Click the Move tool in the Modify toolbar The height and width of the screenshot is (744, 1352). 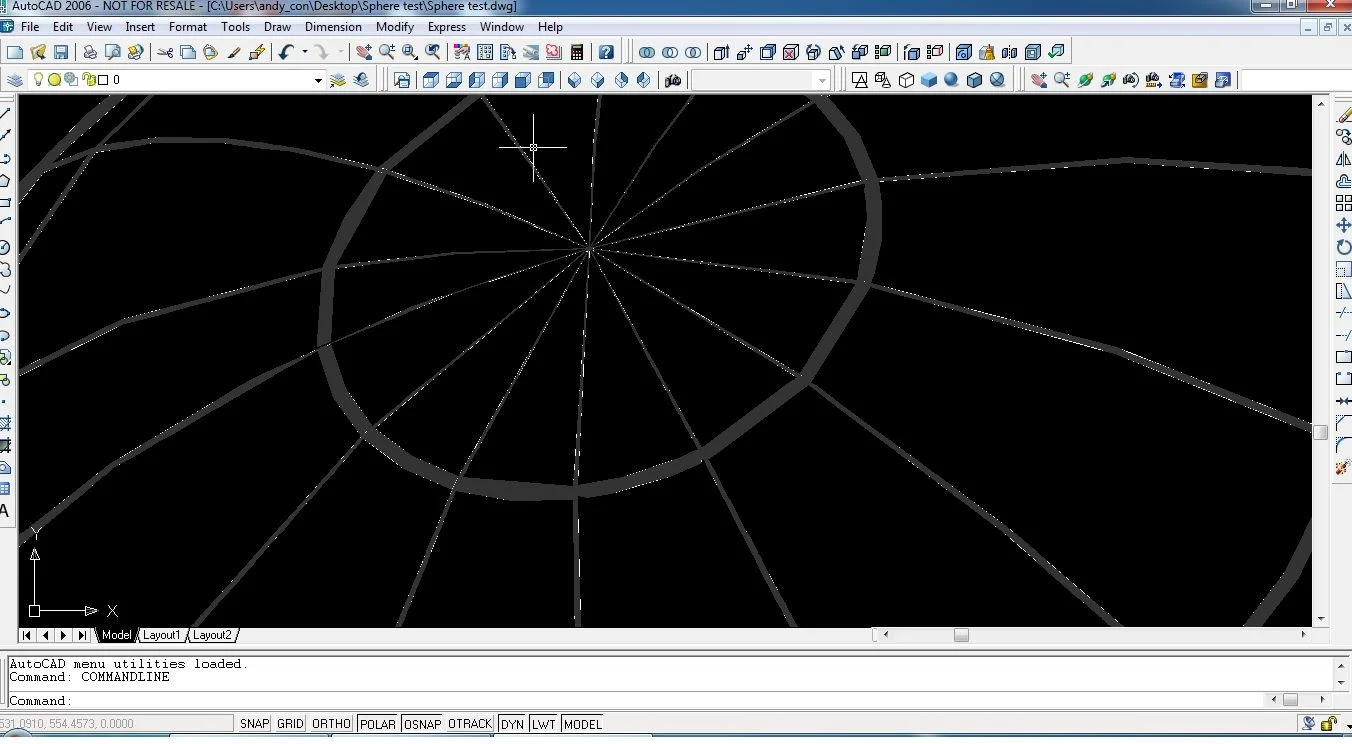1343,225
